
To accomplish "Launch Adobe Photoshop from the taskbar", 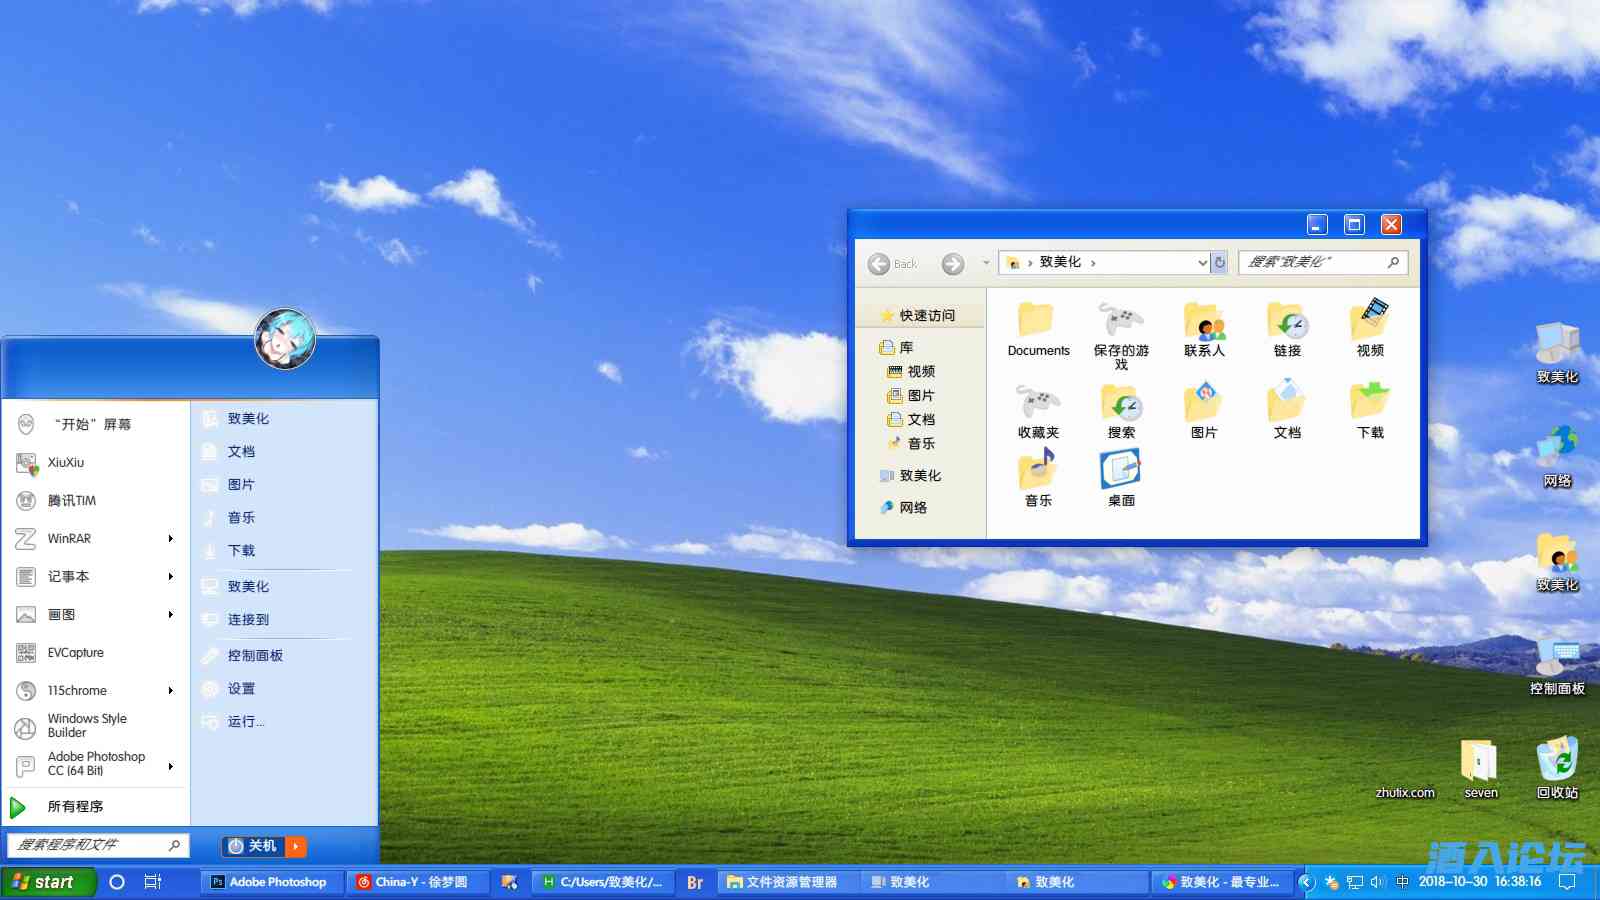I will [x=271, y=881].
